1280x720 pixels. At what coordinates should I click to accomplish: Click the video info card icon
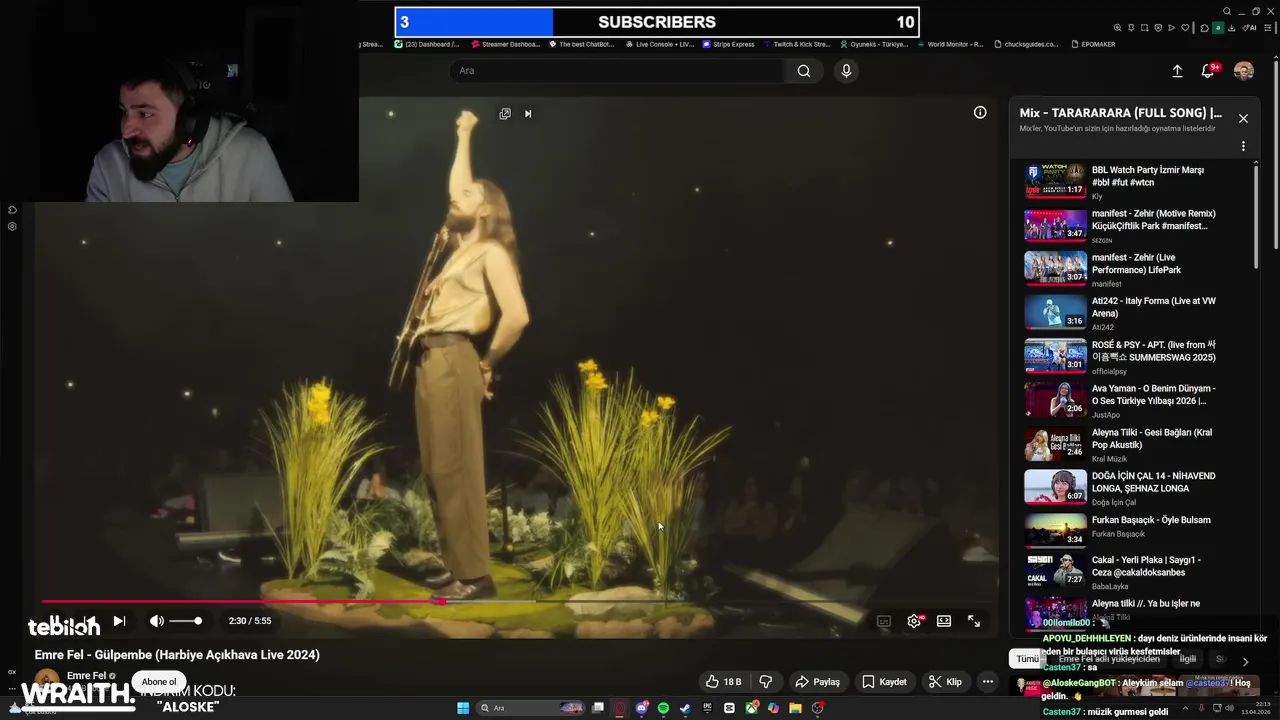(x=980, y=113)
